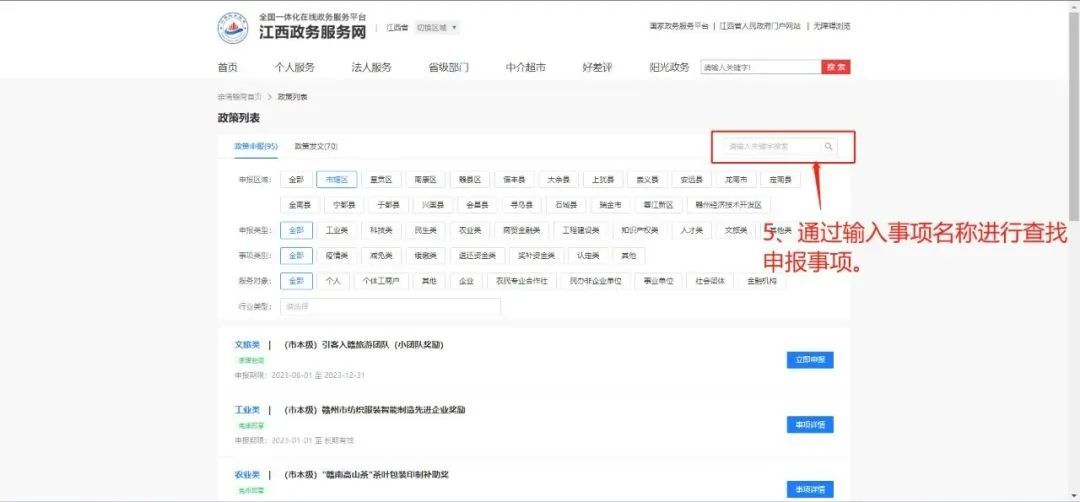Open 江西省人民政府门户网站 link
1080x502 pixels.
pos(760,26)
